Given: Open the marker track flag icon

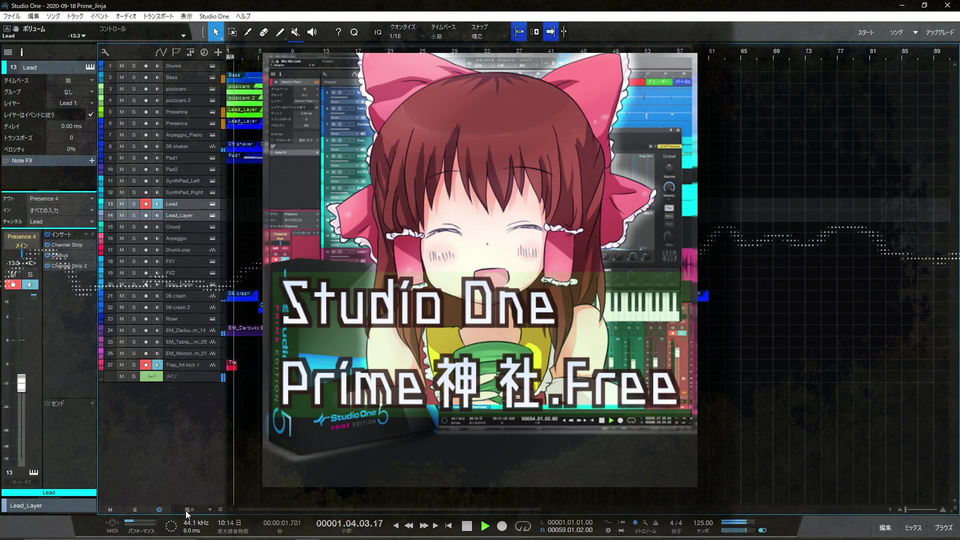Looking at the screenshot, I should [x=176, y=53].
